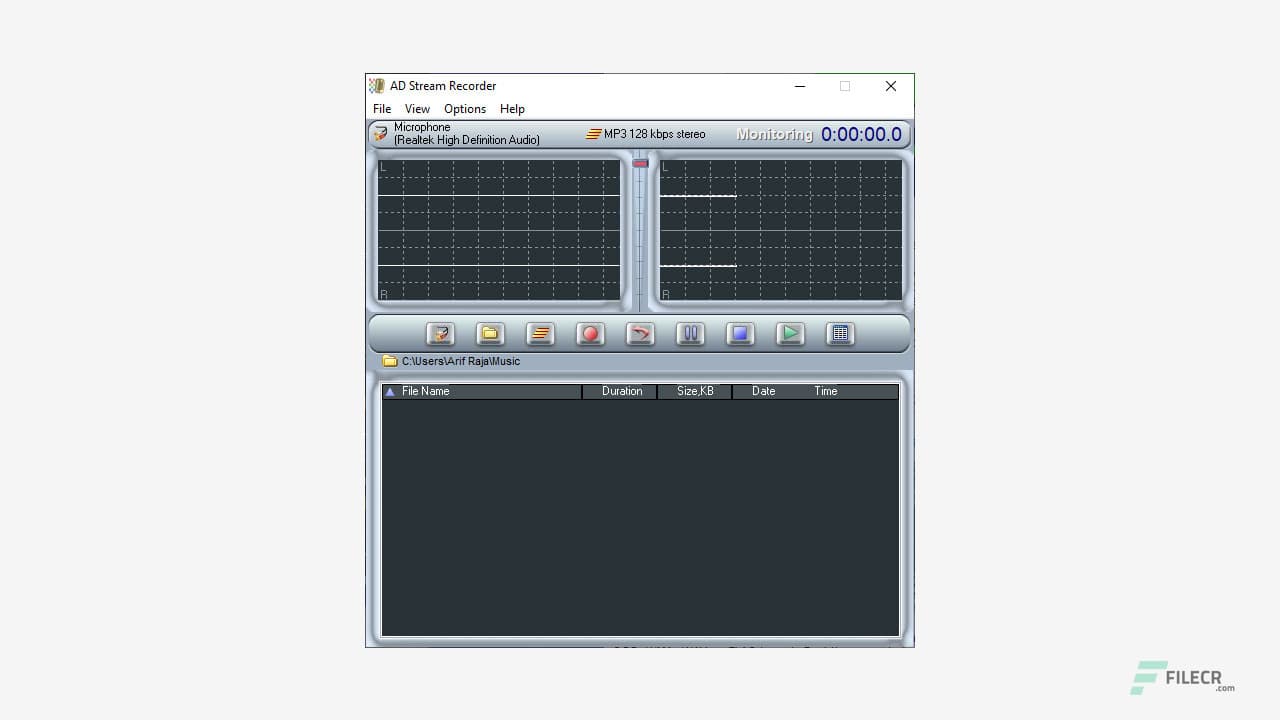This screenshot has height=720, width=1280.
Task: Click the Monitoring status label
Action: click(774, 133)
